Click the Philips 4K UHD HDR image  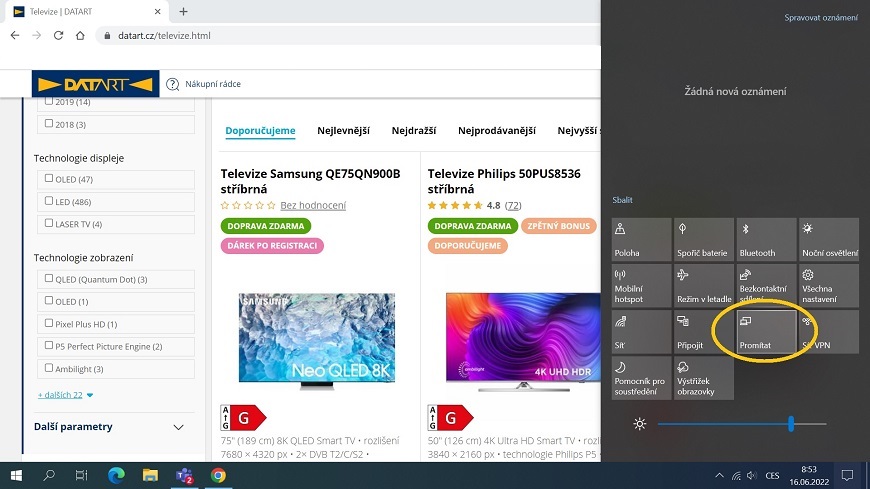point(523,341)
